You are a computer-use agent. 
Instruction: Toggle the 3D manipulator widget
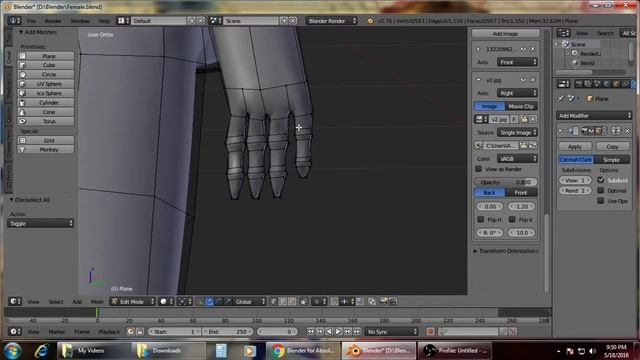200,302
